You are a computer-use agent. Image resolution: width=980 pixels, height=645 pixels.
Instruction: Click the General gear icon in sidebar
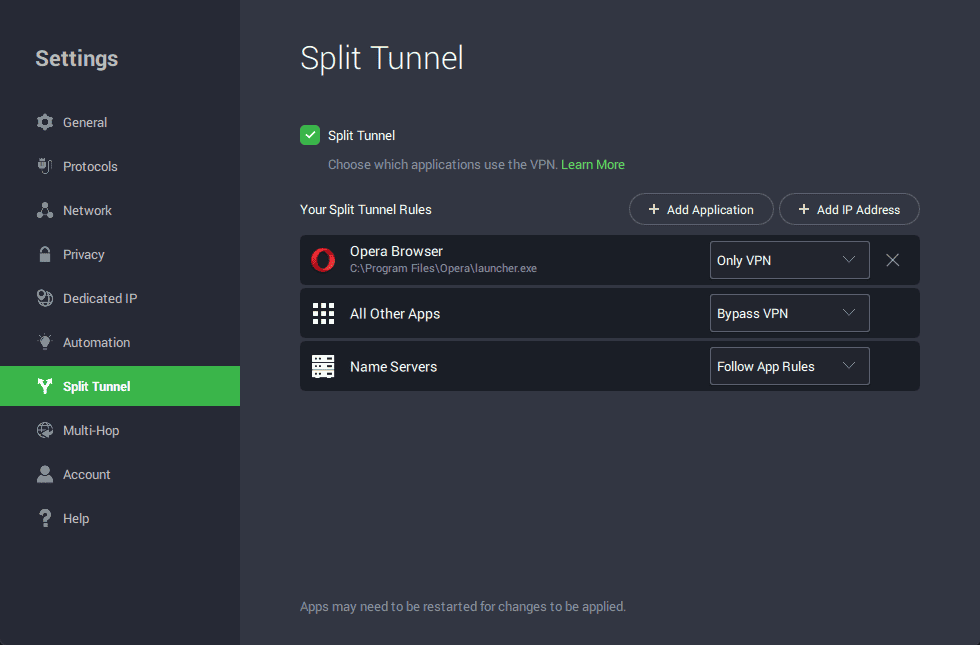45,122
